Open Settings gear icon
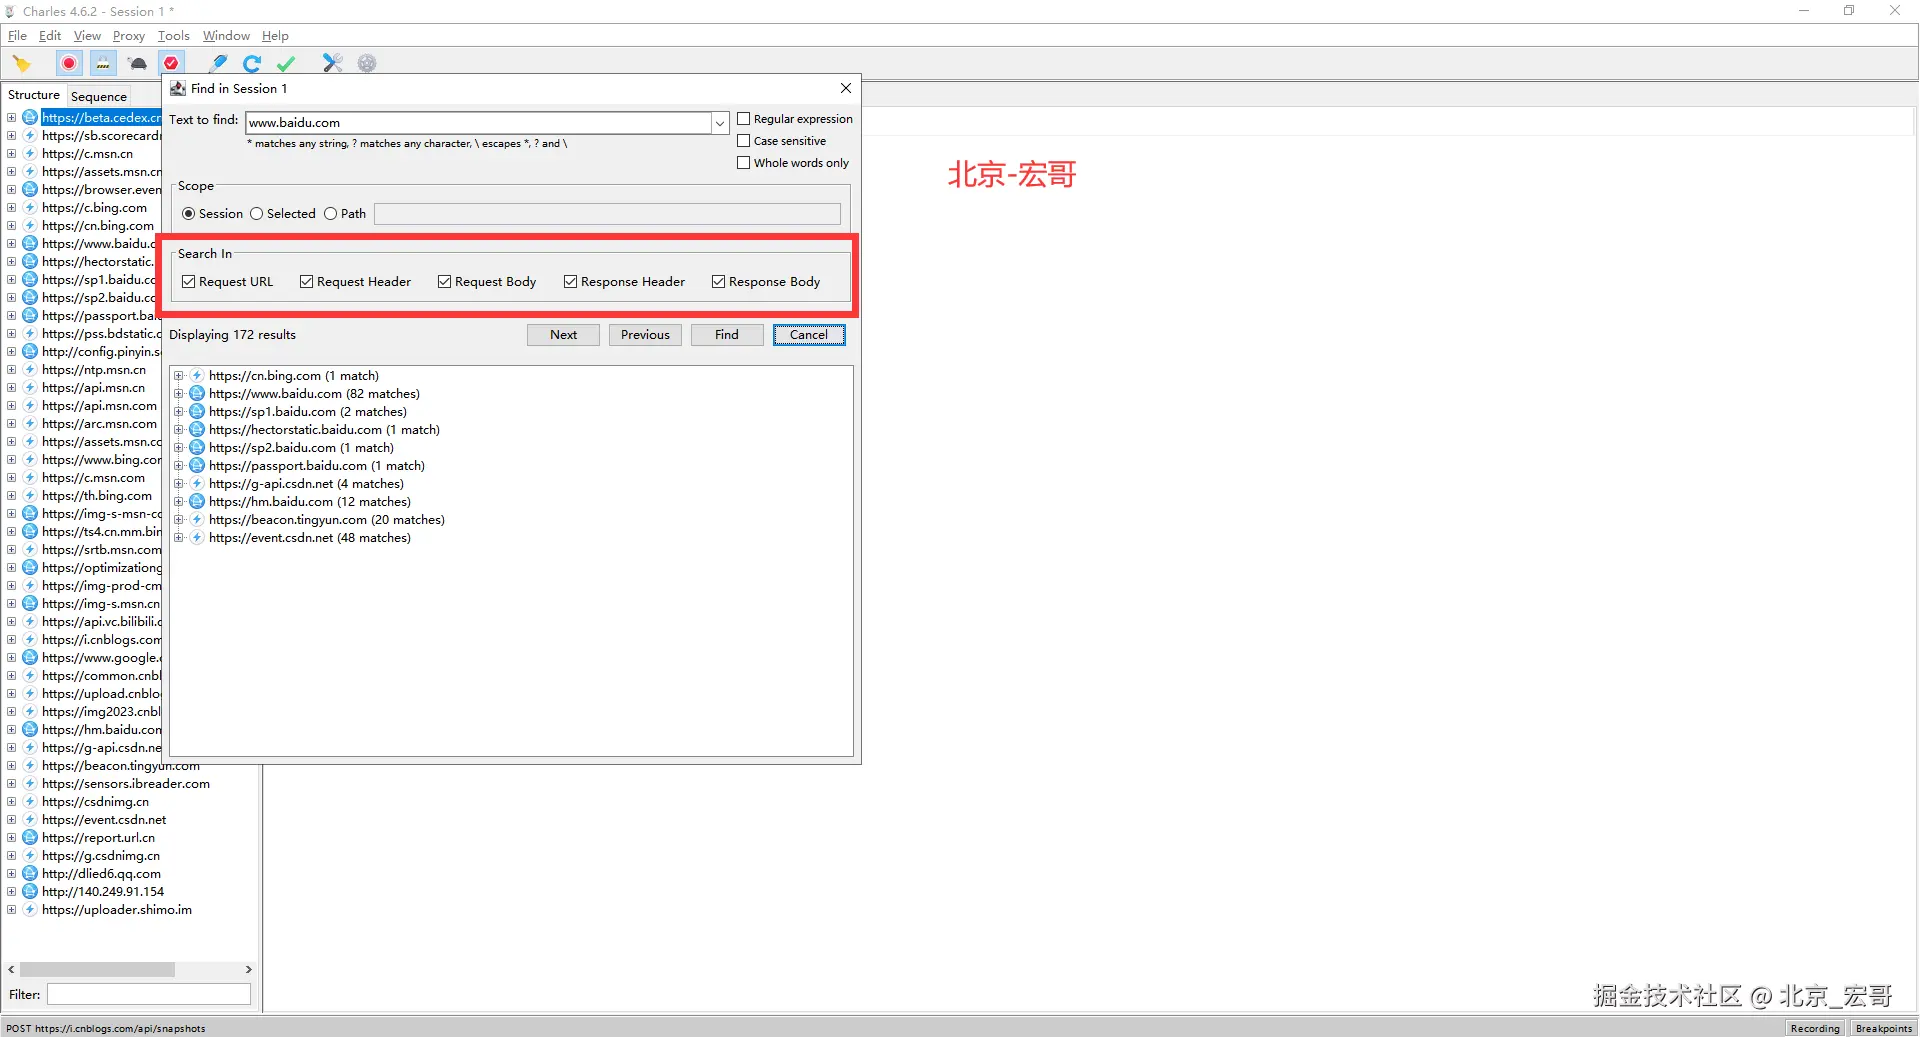 pos(367,63)
